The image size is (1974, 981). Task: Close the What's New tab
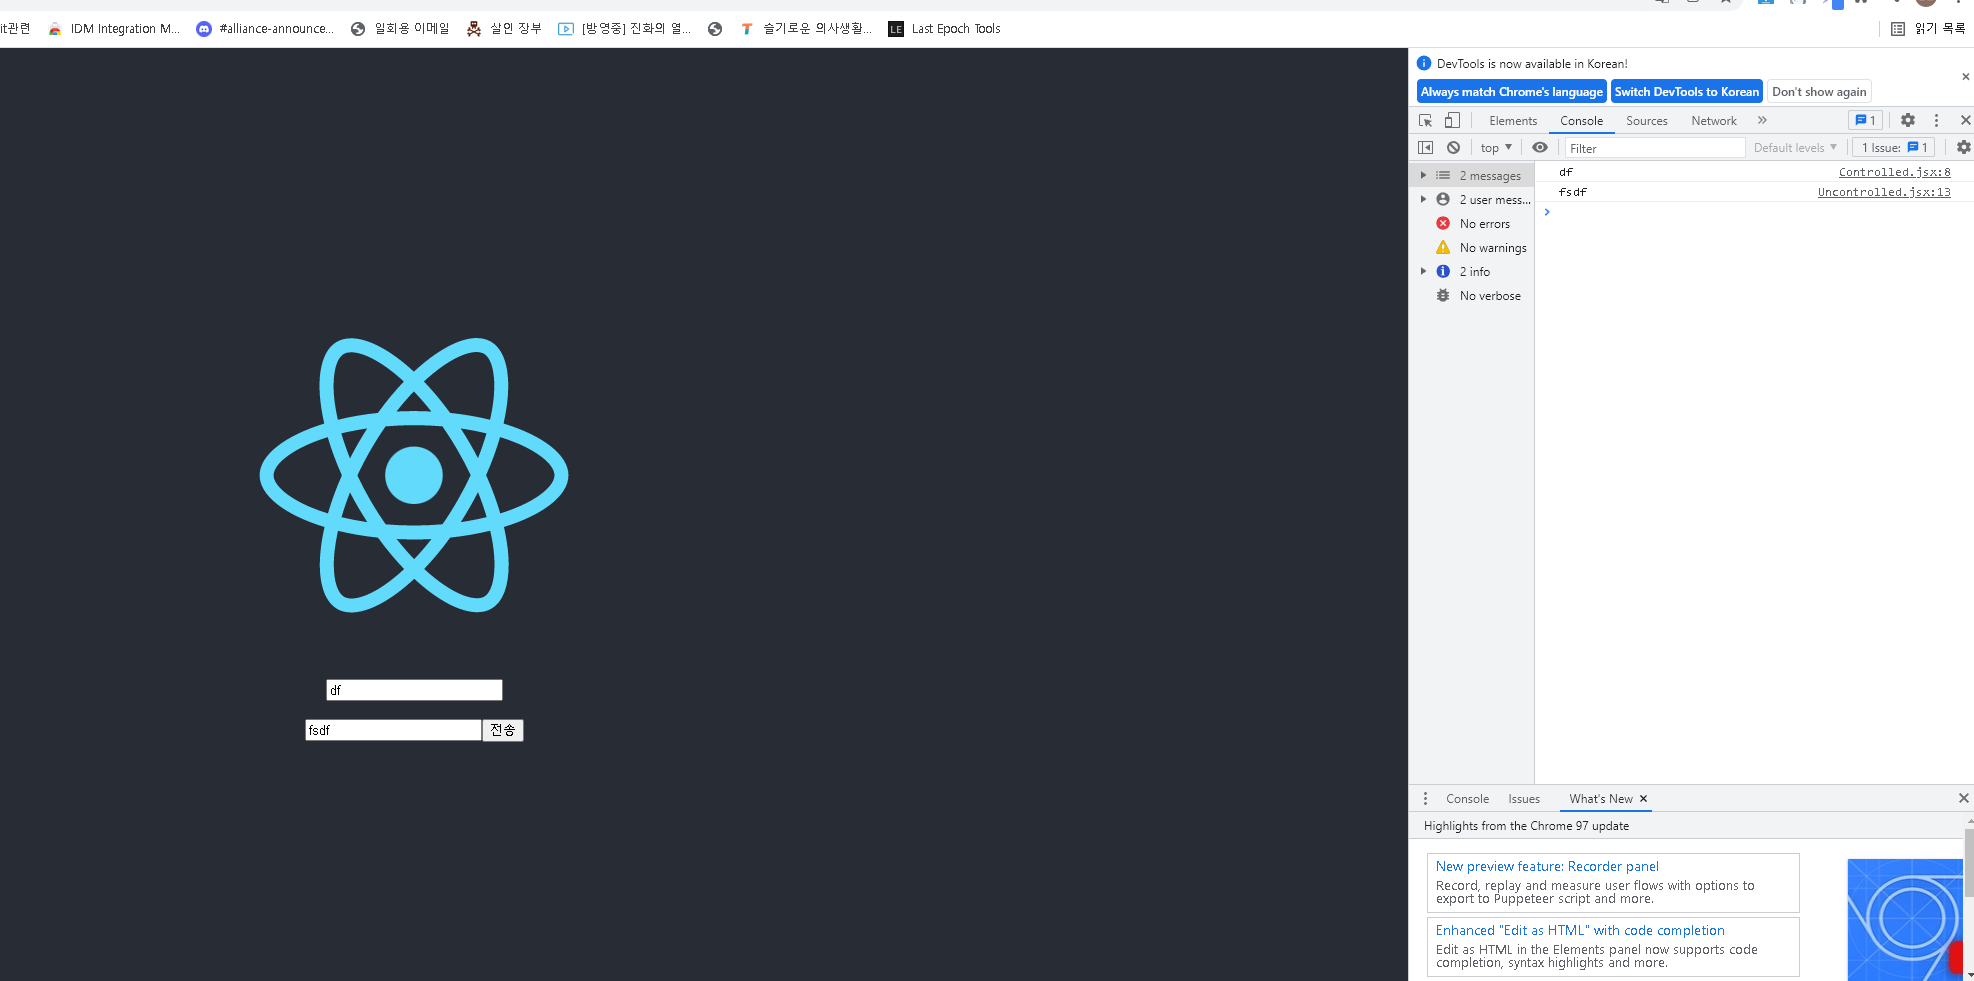coord(1643,799)
